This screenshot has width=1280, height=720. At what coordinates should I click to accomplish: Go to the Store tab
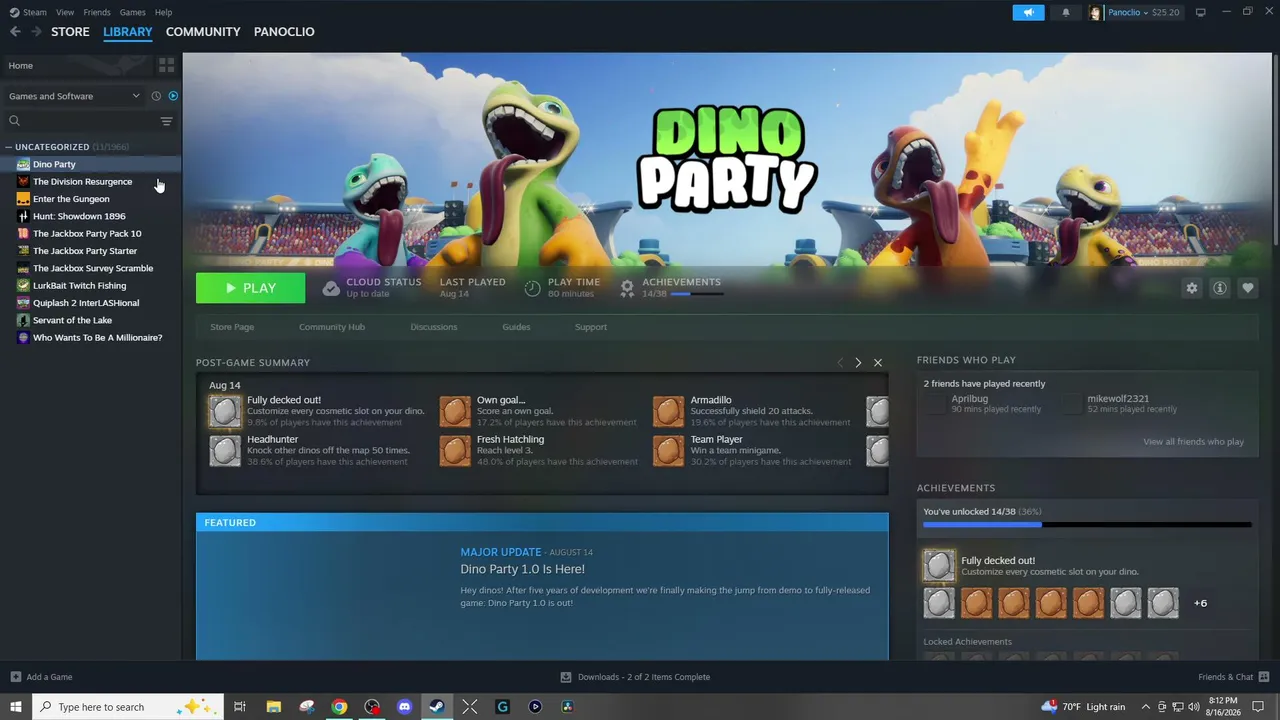[70, 32]
